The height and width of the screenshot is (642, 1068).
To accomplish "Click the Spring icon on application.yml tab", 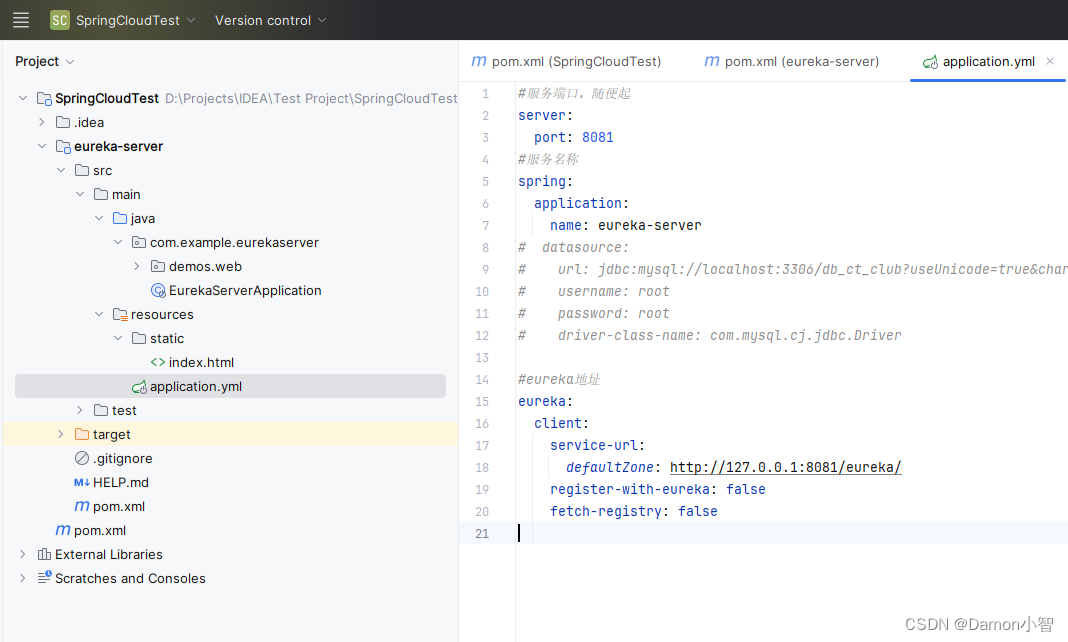I will pyautogui.click(x=930, y=62).
